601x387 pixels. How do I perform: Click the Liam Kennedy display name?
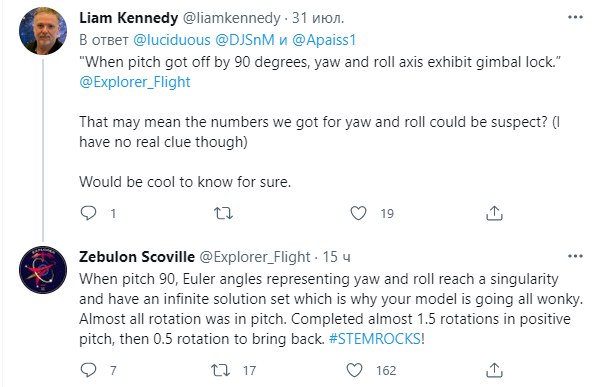[129, 18]
